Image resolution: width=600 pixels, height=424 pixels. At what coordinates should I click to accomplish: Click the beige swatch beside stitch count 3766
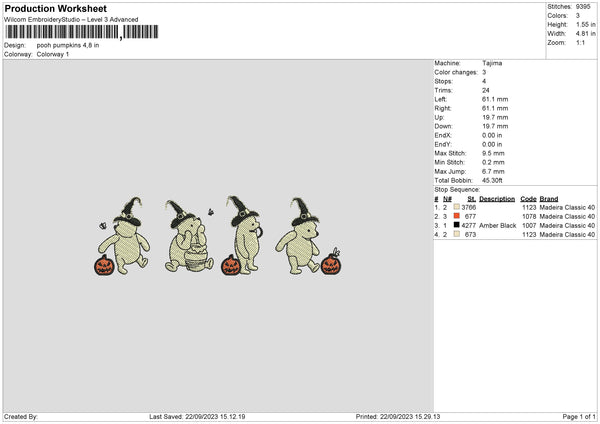pyautogui.click(x=457, y=207)
